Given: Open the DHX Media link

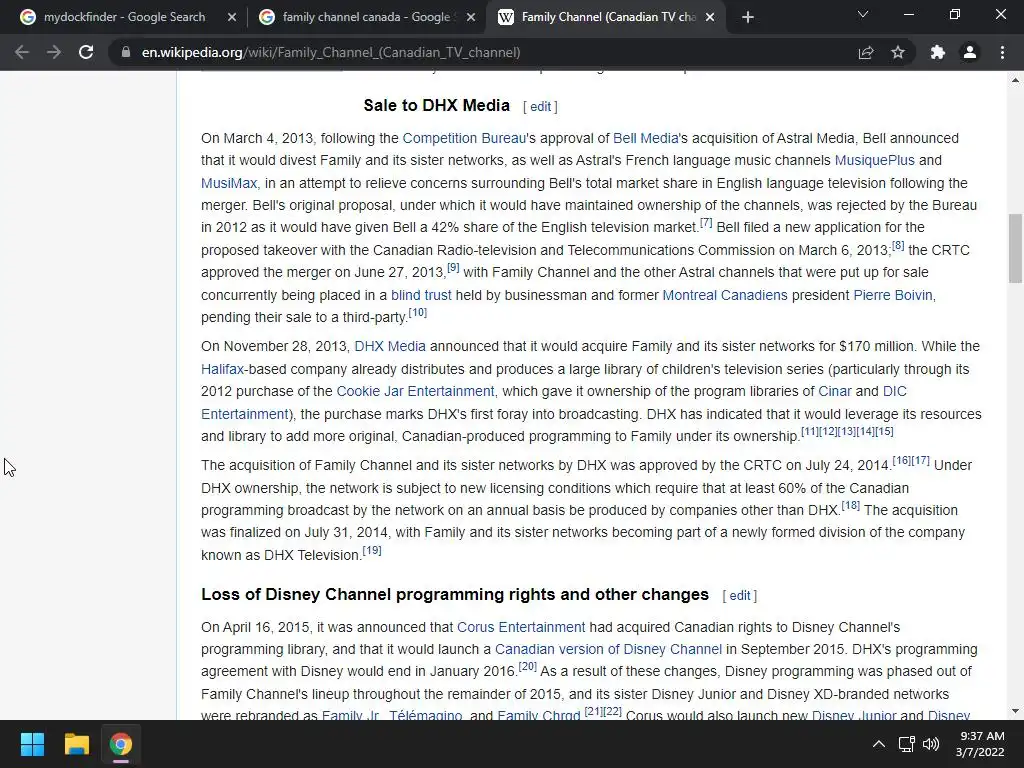Looking at the screenshot, I should click(390, 346).
